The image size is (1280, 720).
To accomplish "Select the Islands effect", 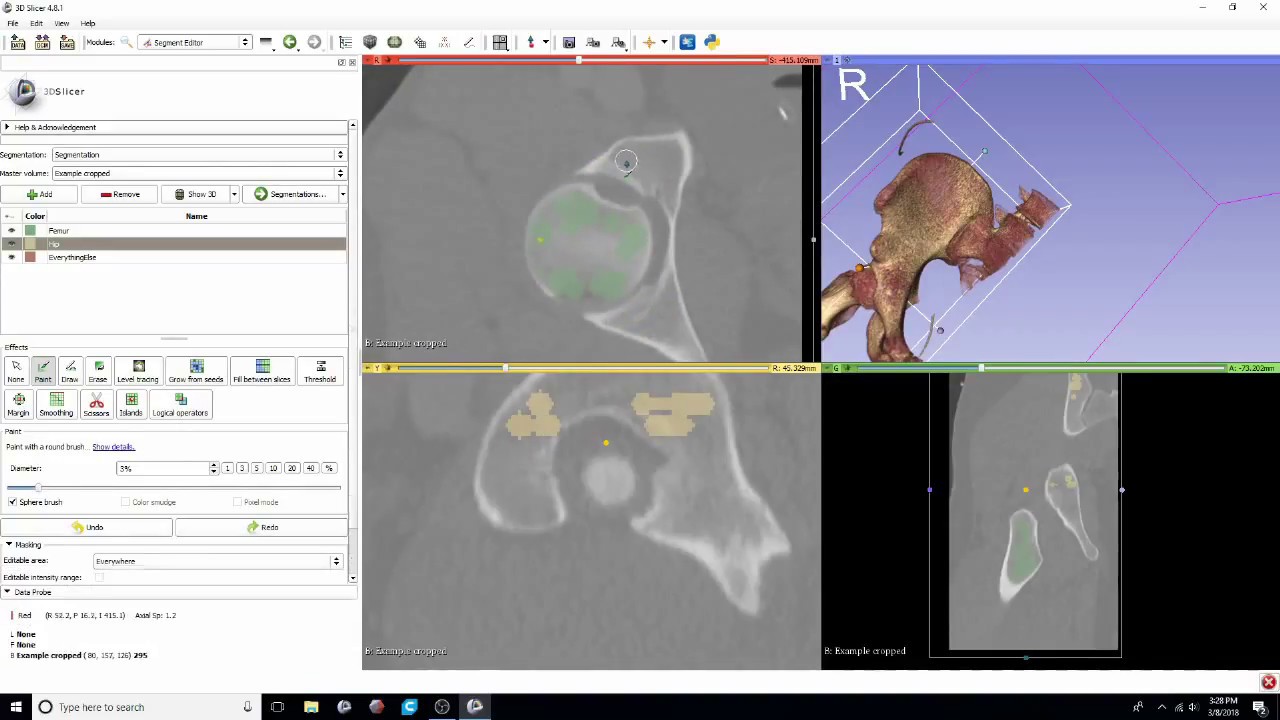I will coord(131,405).
